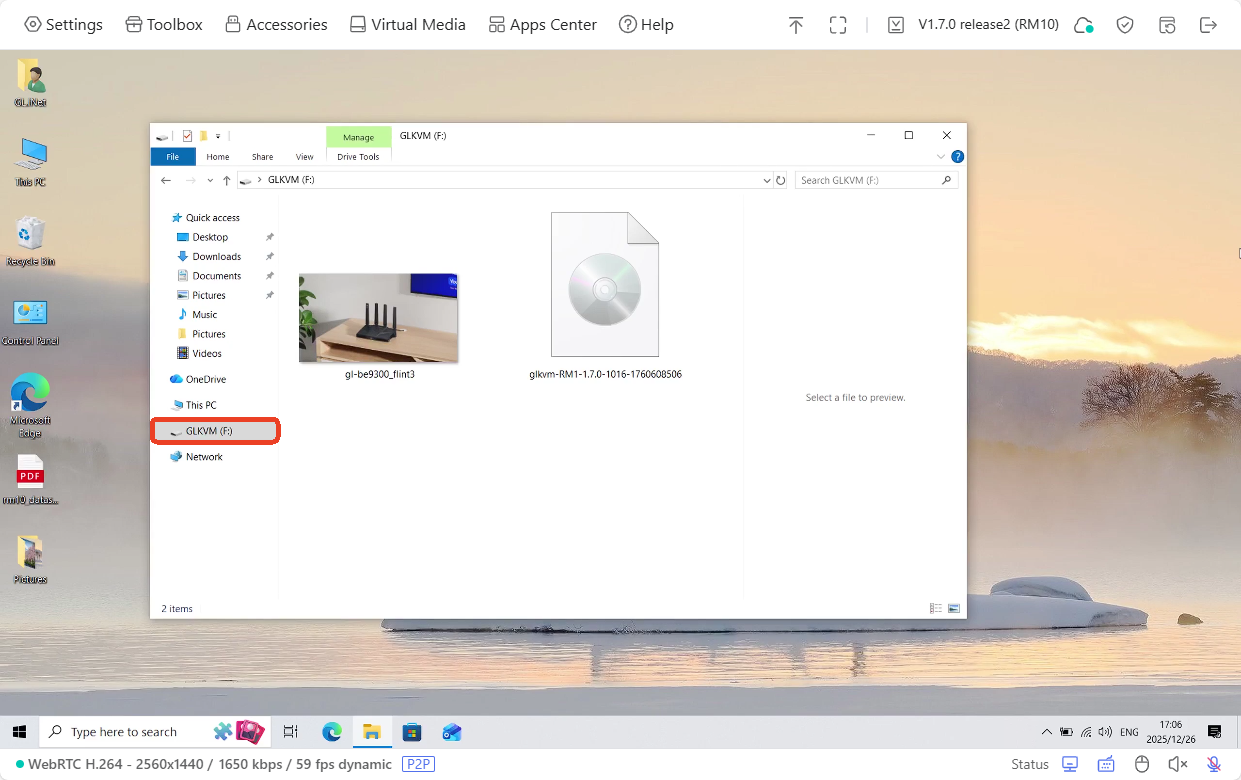Open Microsoft Edge from the taskbar

(x=332, y=731)
